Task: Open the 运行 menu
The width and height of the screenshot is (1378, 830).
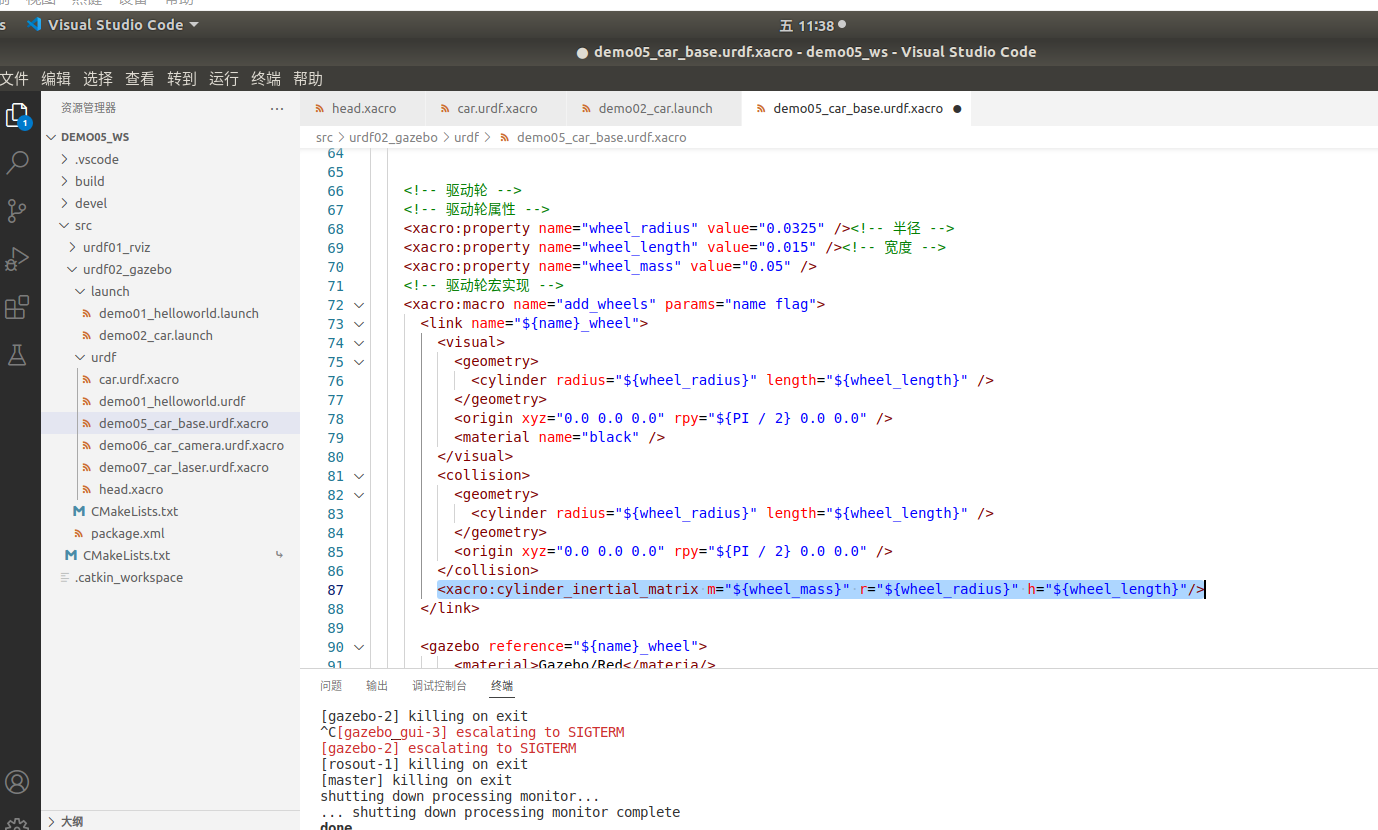Action: (x=224, y=79)
